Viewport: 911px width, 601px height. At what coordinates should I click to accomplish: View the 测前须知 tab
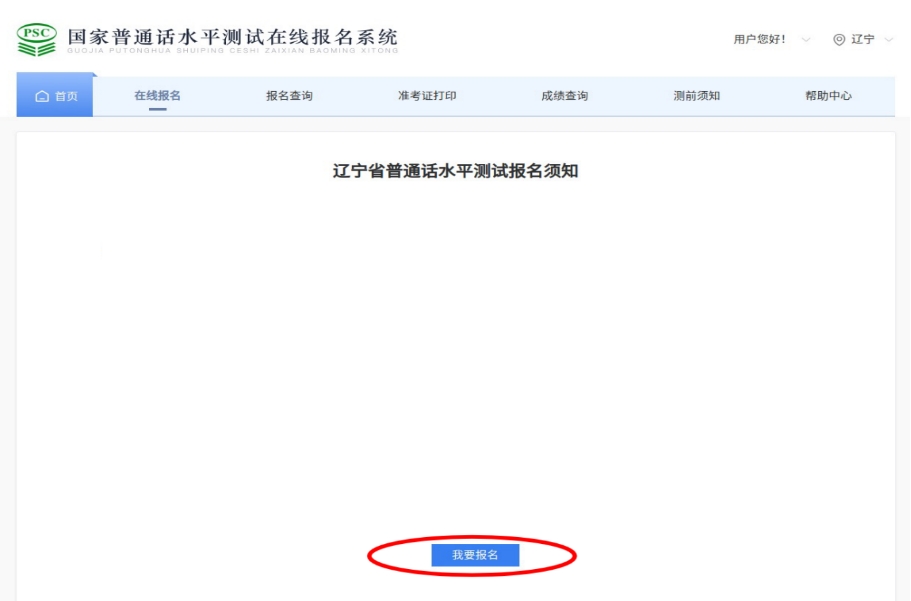pos(696,96)
